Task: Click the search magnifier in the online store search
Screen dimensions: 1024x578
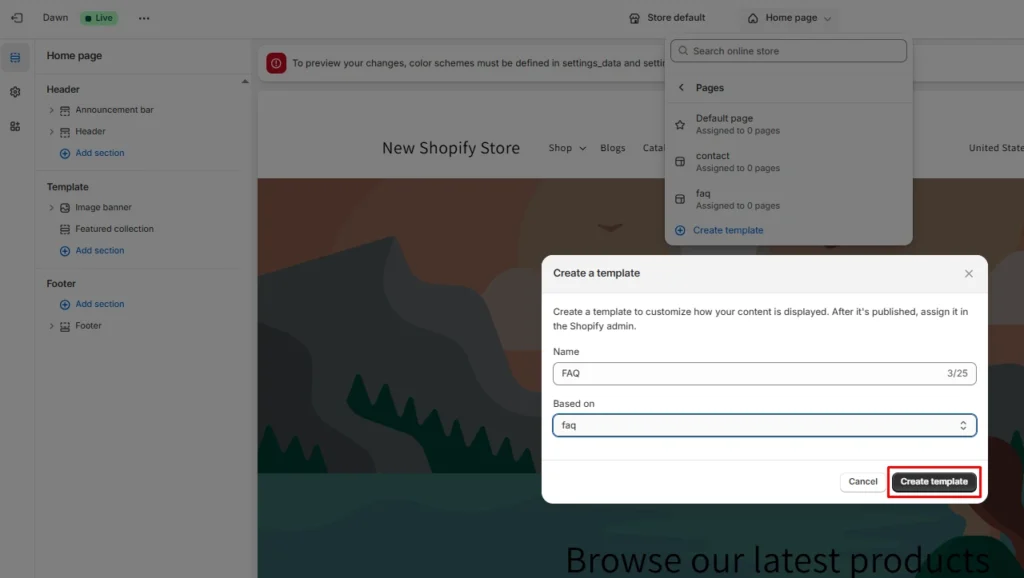Action: (682, 50)
